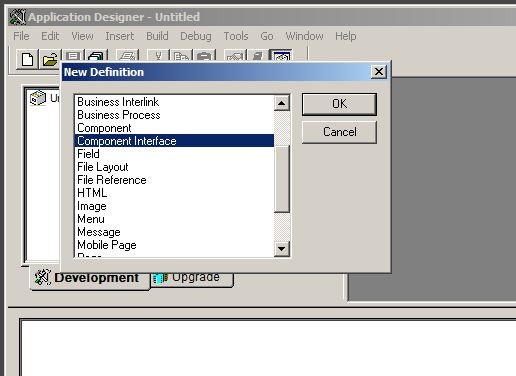
Task: Click the Application Designer title bar icon
Action: [x=17, y=17]
